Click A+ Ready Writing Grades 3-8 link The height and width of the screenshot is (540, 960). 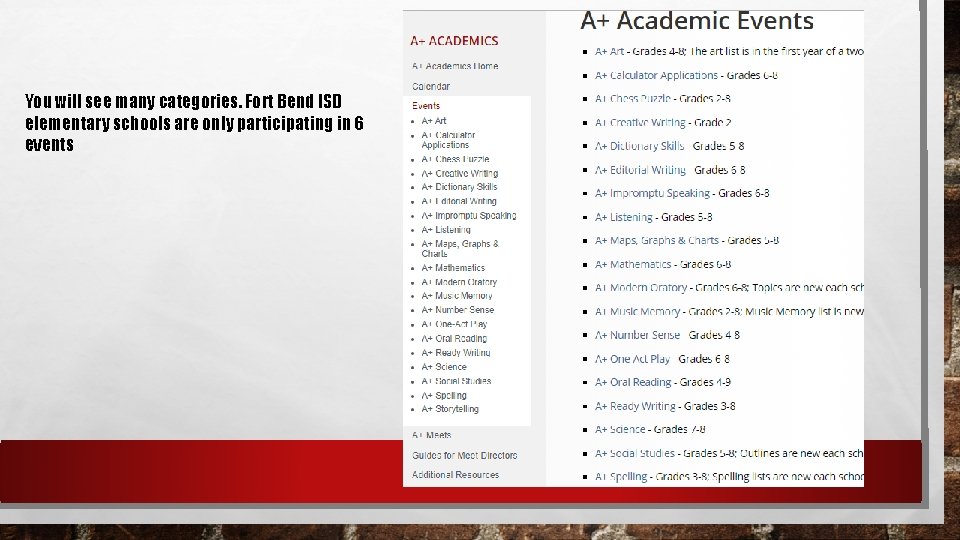[x=635, y=406]
